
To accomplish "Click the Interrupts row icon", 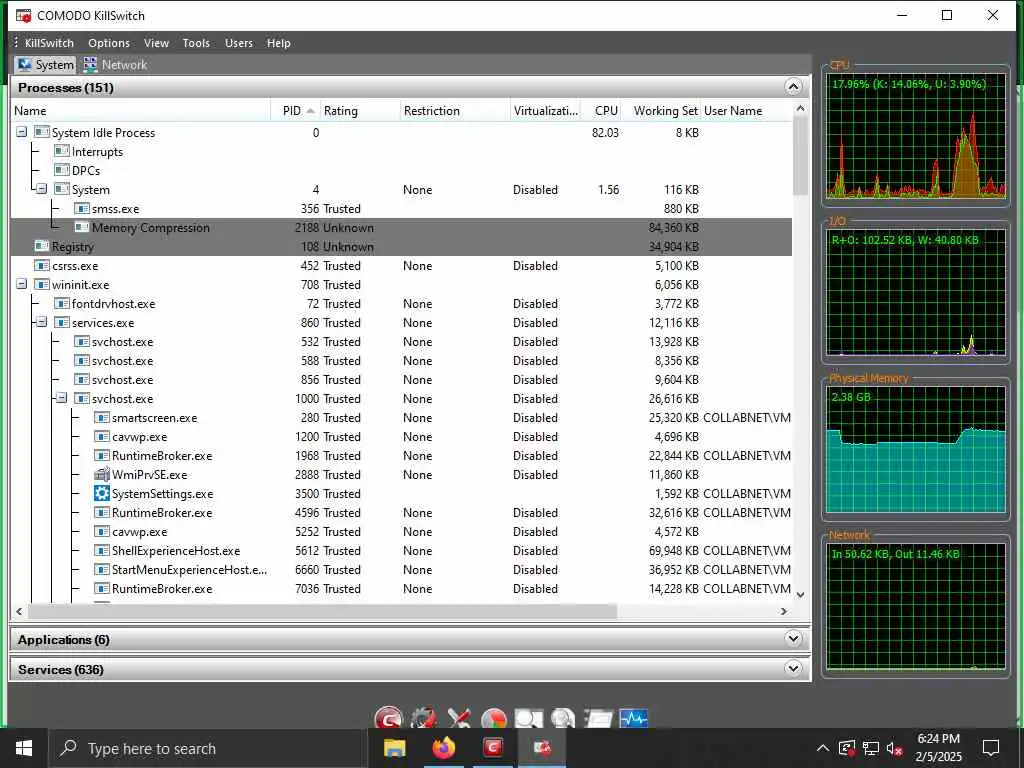I will [61, 152].
